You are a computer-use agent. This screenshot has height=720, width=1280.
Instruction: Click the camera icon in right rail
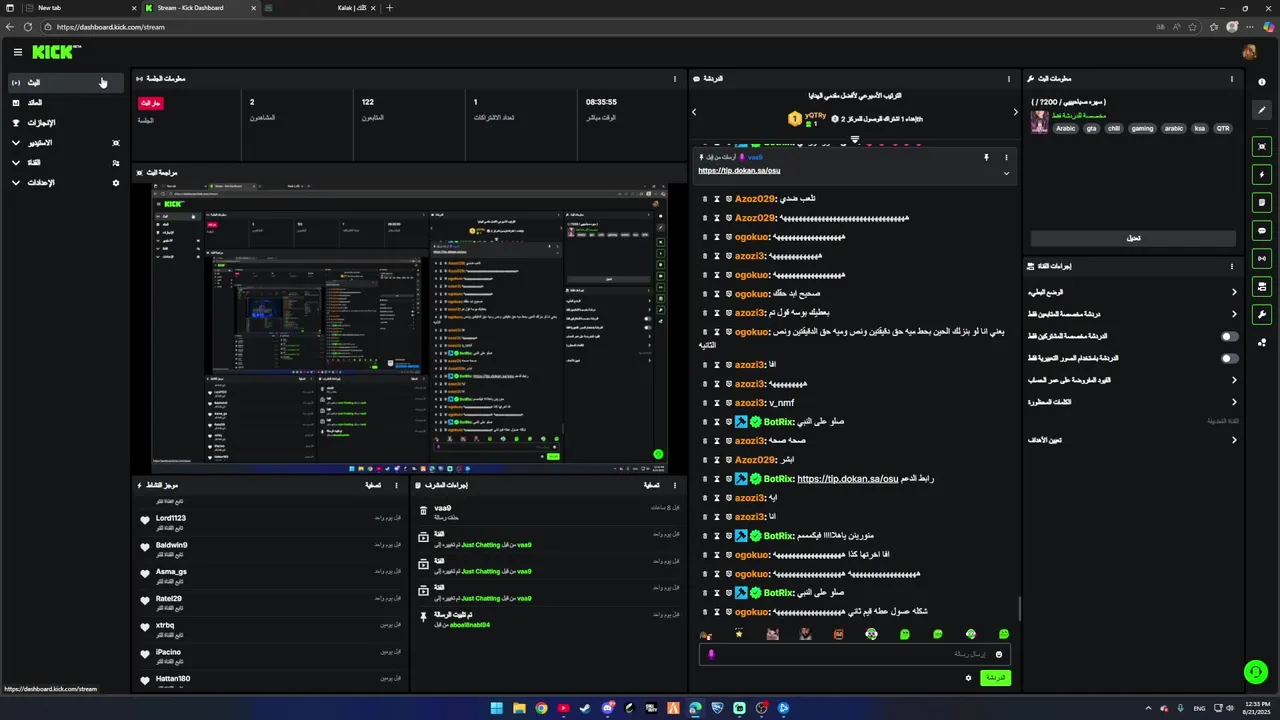pos(1262,286)
